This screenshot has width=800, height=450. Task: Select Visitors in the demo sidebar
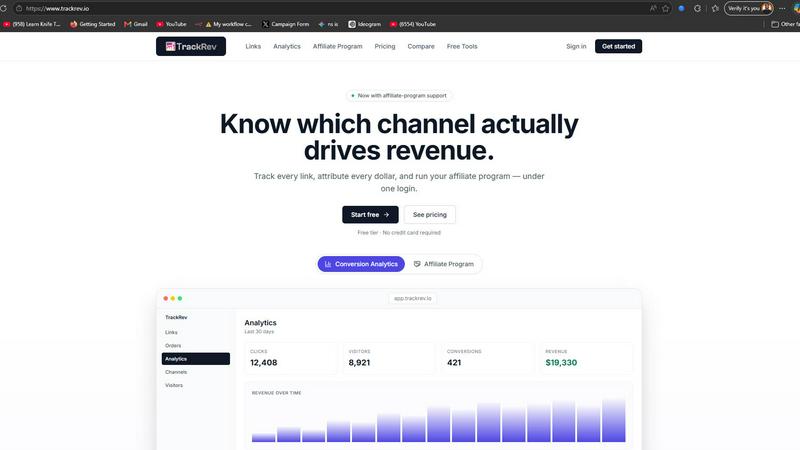174,385
